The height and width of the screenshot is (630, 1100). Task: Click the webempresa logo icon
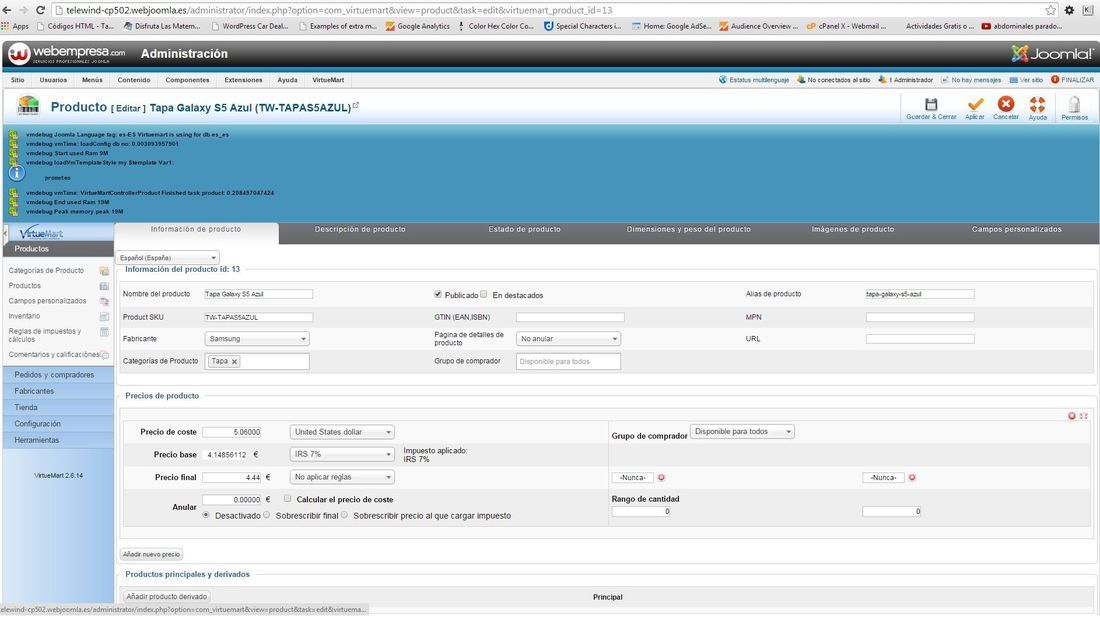click(19, 53)
